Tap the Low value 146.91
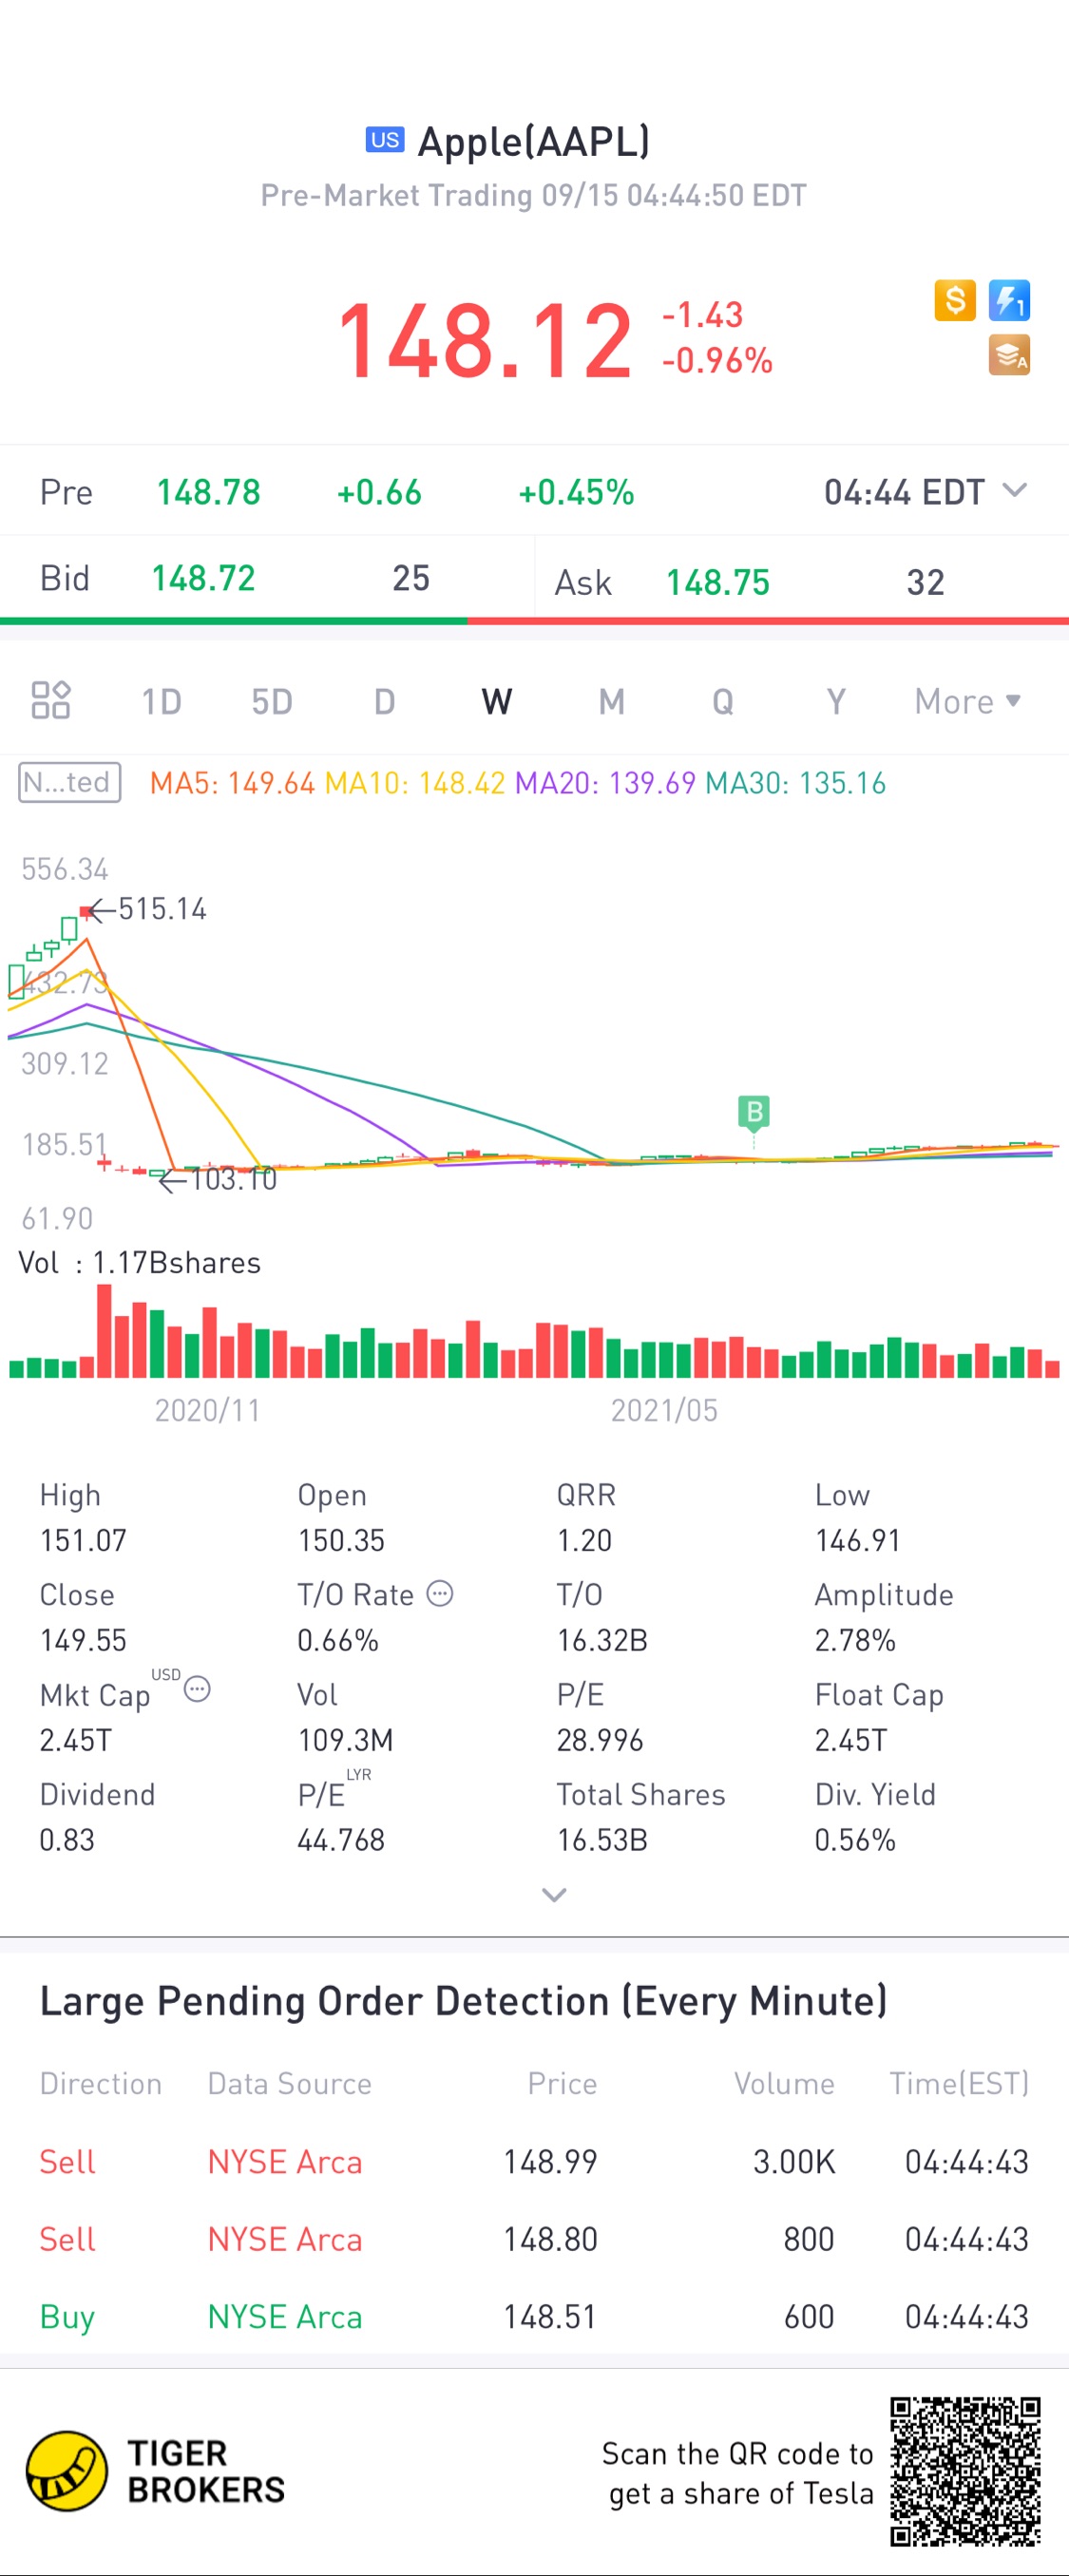Viewport: 1069px width, 2576px height. click(857, 1540)
